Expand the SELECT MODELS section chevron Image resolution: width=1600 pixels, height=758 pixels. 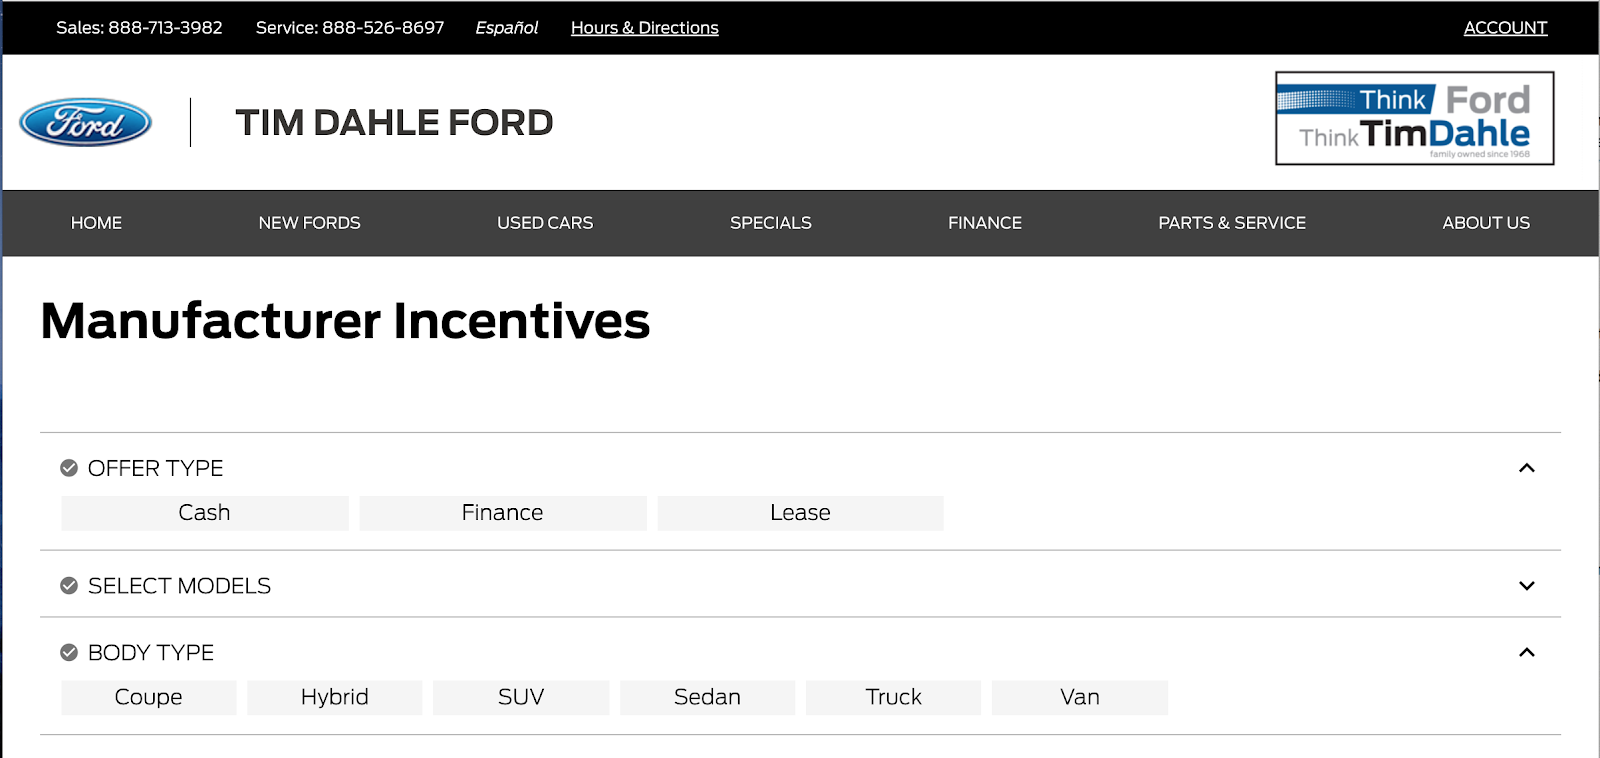point(1527,586)
